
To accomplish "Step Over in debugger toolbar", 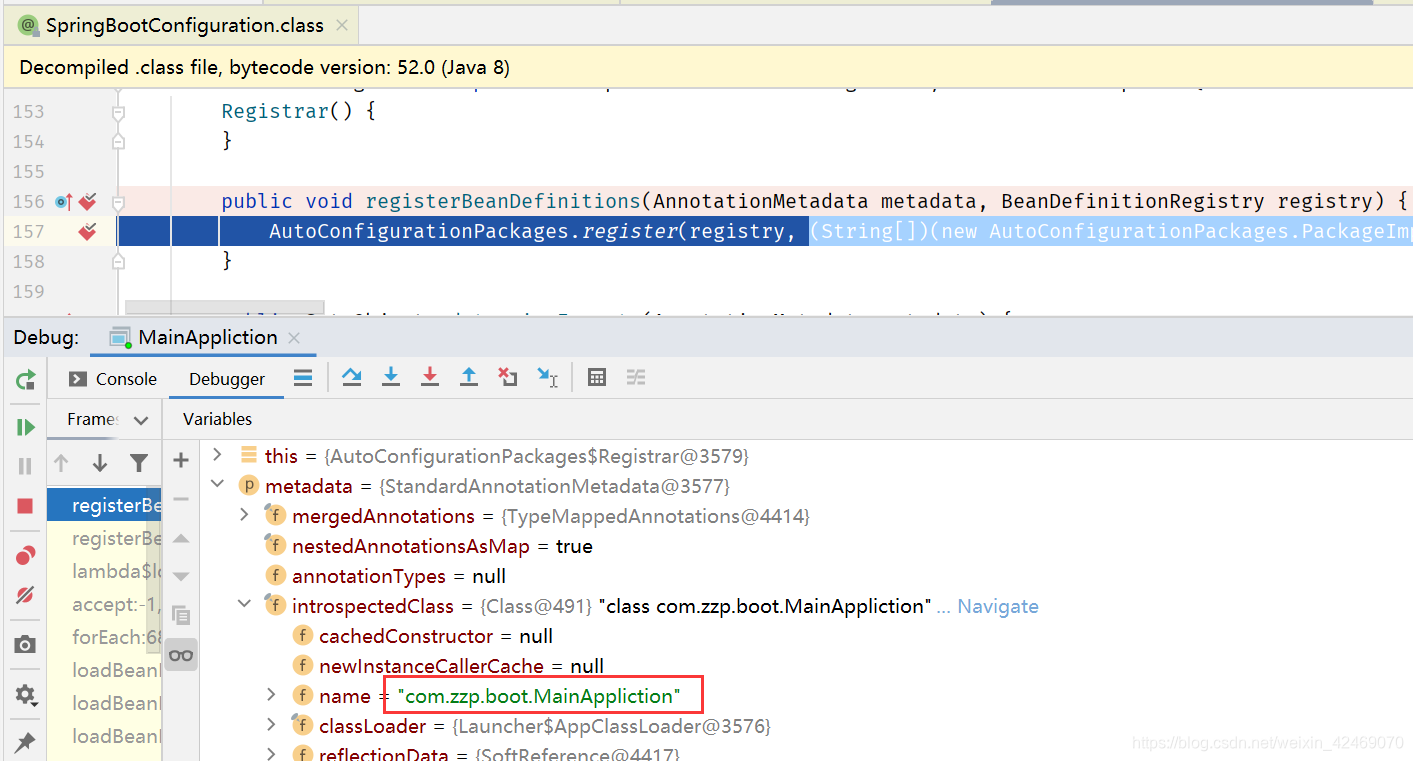I will coord(351,377).
